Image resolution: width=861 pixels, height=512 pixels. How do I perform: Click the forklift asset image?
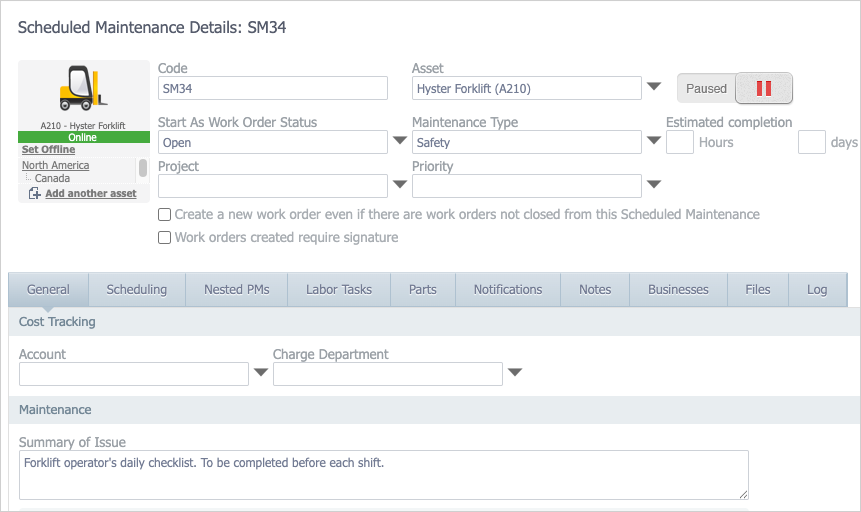click(x=83, y=89)
